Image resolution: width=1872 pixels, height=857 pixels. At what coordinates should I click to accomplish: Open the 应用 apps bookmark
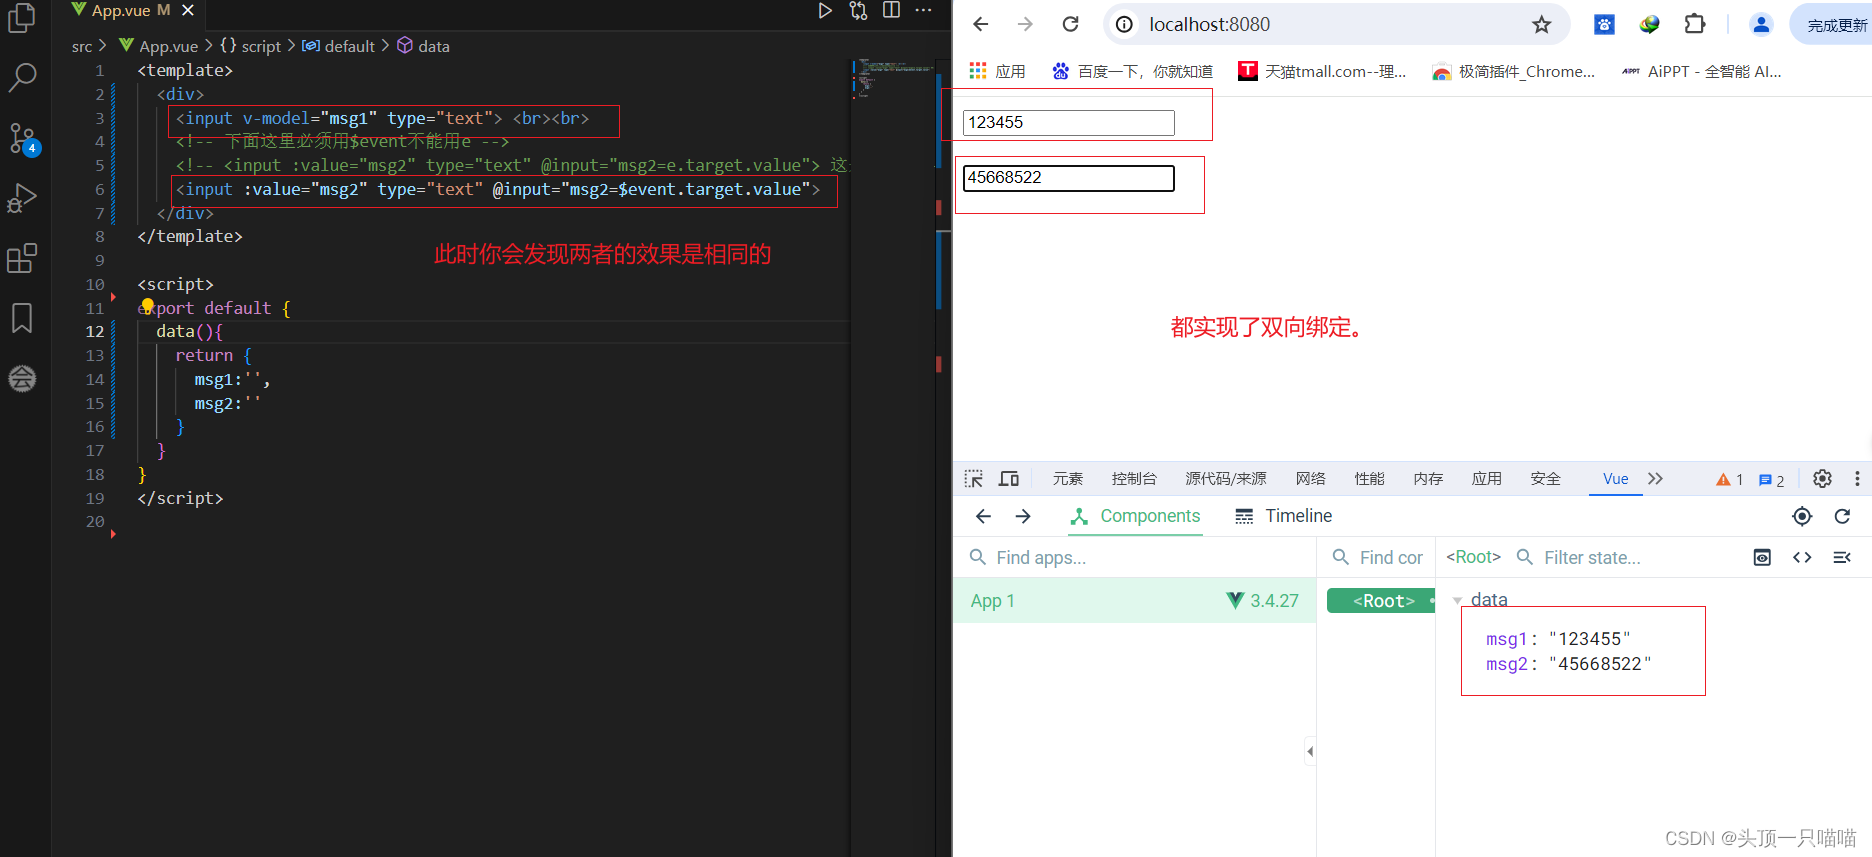coord(998,71)
